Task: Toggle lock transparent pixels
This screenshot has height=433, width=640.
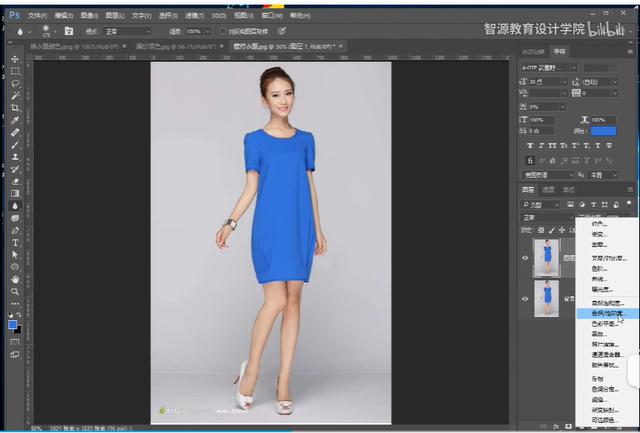Action: pos(541,231)
